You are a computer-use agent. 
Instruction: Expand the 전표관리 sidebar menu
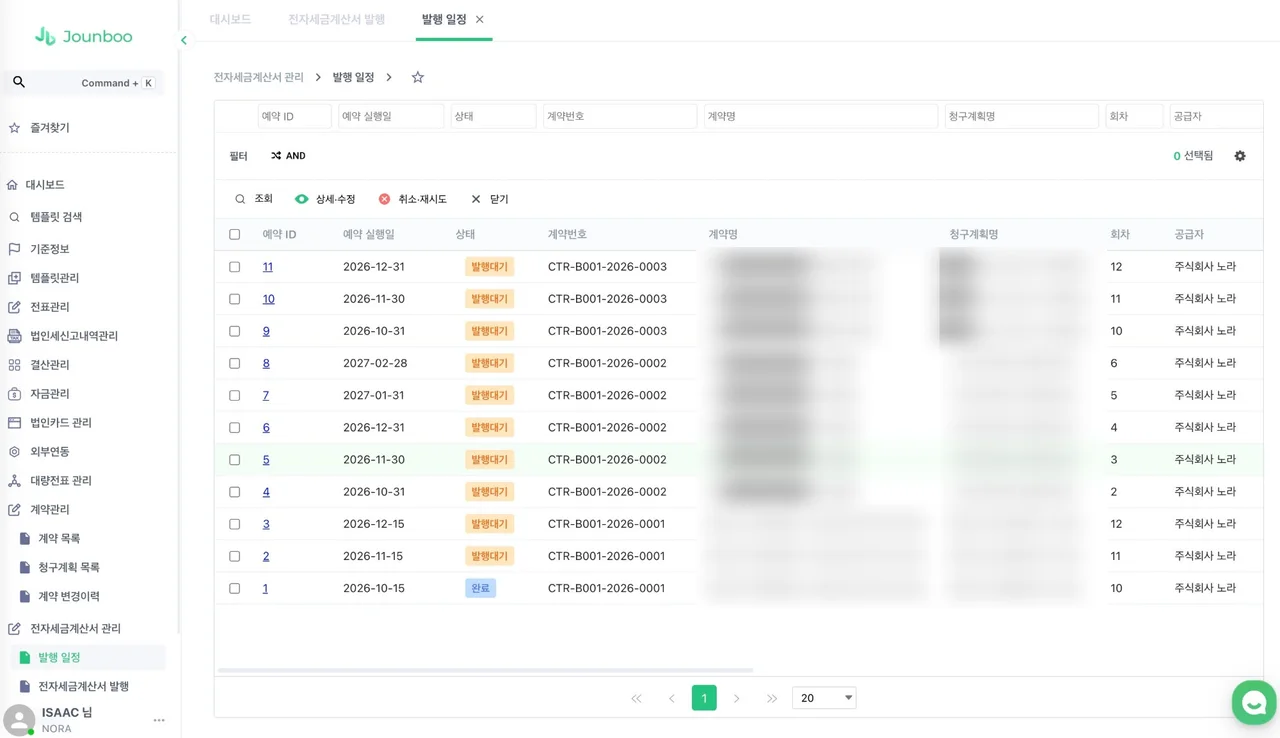(x=50, y=307)
